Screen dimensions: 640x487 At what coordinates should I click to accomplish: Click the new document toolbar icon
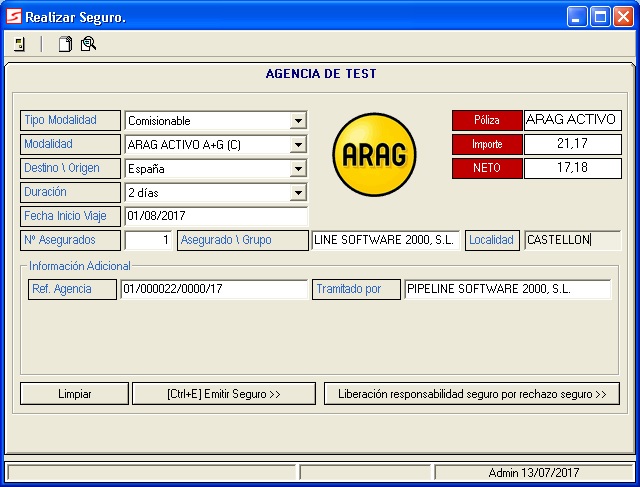pyautogui.click(x=65, y=44)
